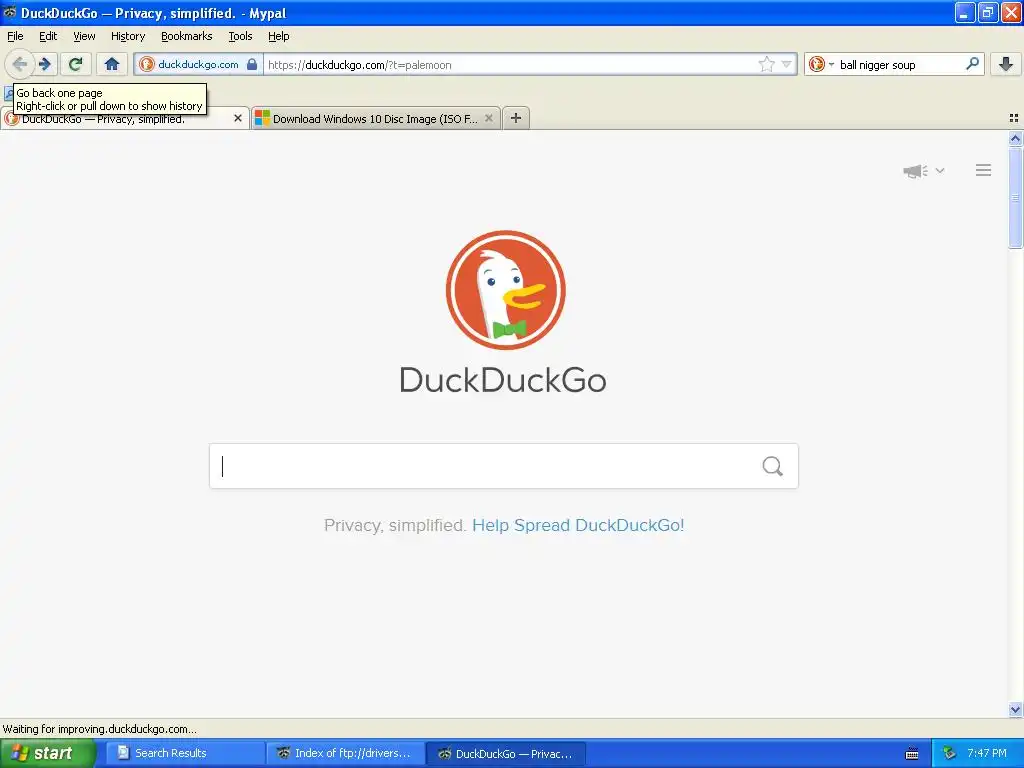The height and width of the screenshot is (768, 1024).
Task: Click the padlock security icon
Action: [251, 64]
